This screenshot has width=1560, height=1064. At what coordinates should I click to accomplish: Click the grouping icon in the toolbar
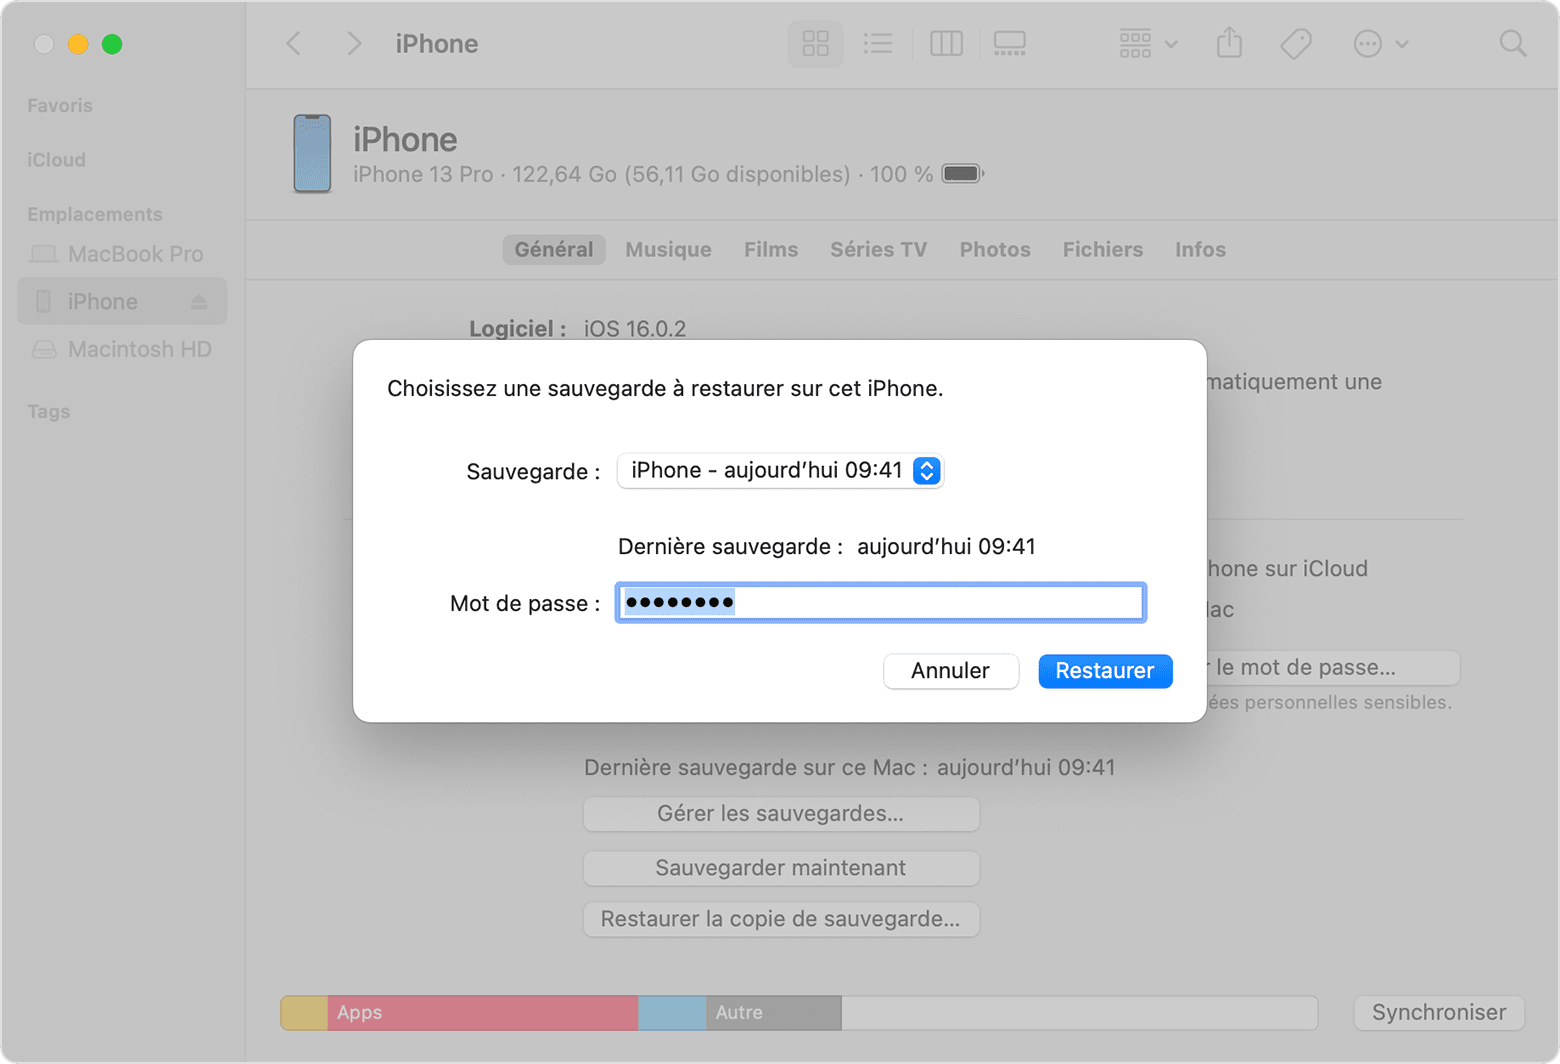pyautogui.click(x=1135, y=43)
